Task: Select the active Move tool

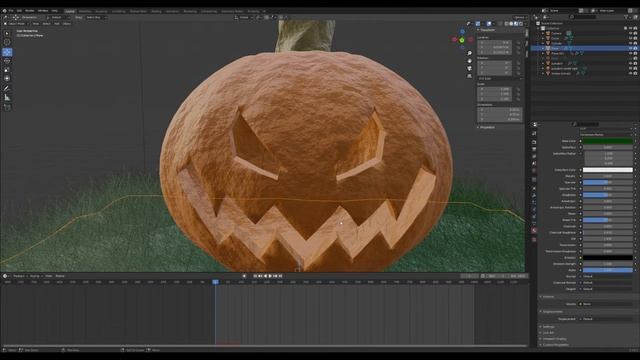Action: click(7, 52)
